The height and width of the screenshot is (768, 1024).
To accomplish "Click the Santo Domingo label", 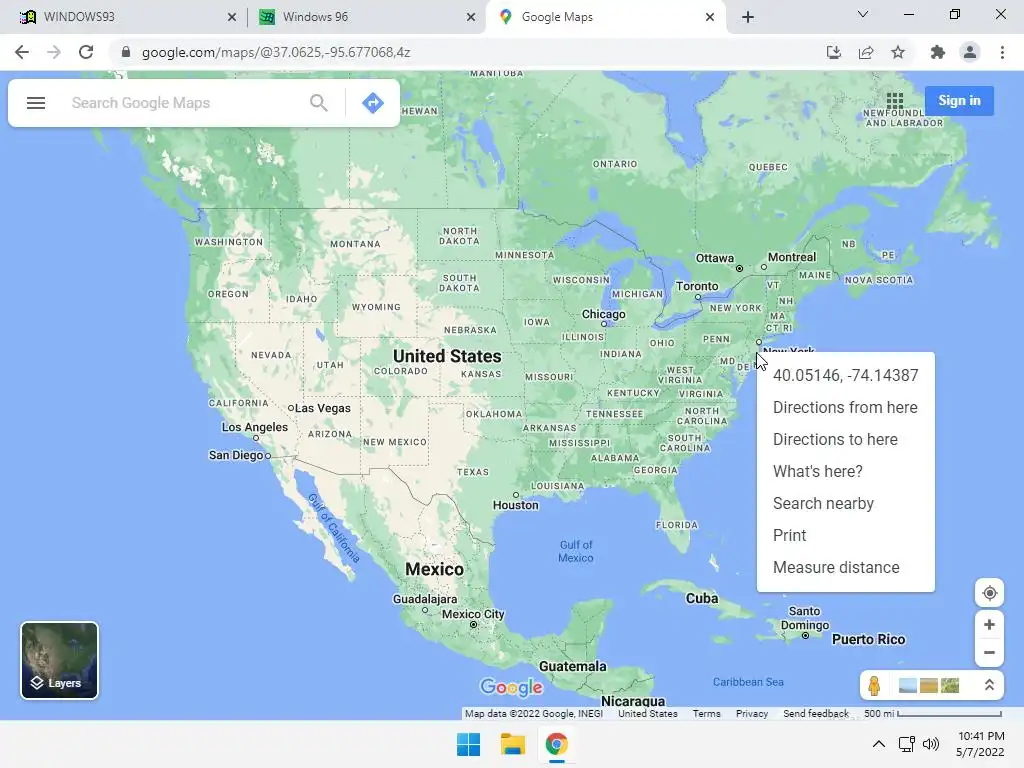I will coord(805,618).
